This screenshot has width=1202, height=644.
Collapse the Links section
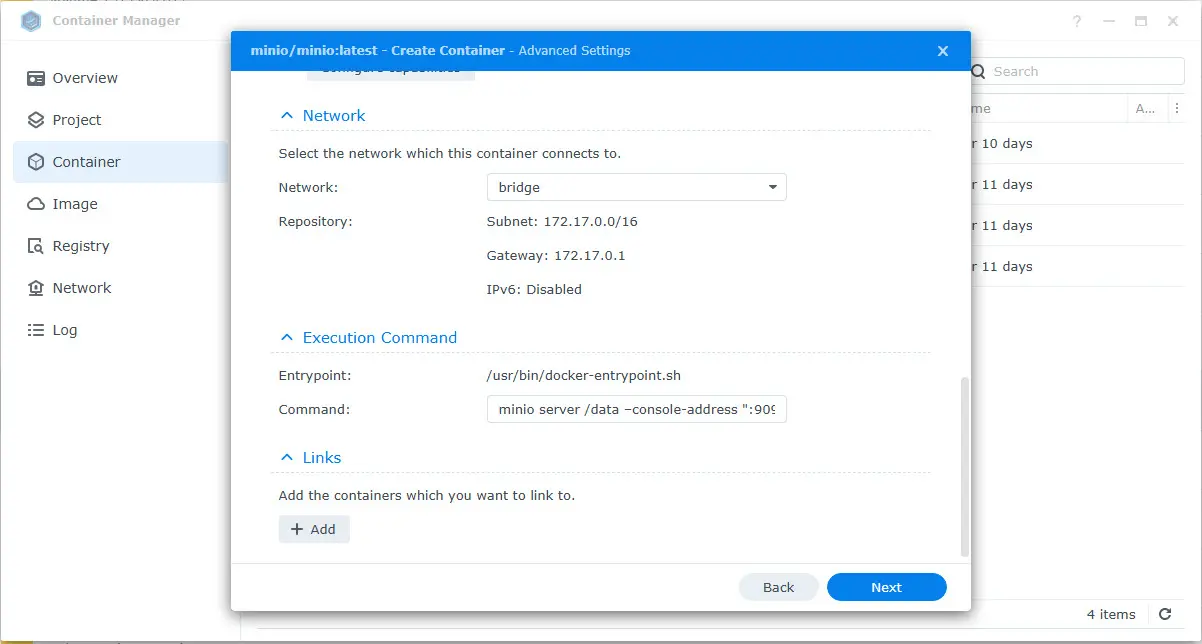[x=287, y=458]
